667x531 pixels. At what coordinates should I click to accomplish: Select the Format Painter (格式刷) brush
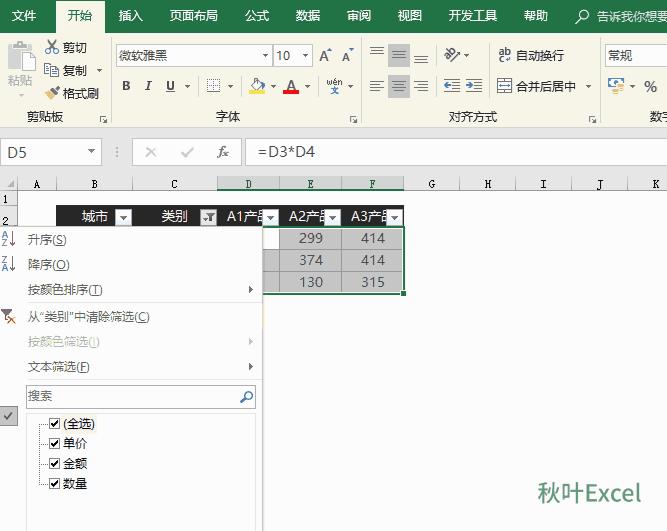[x=52, y=92]
